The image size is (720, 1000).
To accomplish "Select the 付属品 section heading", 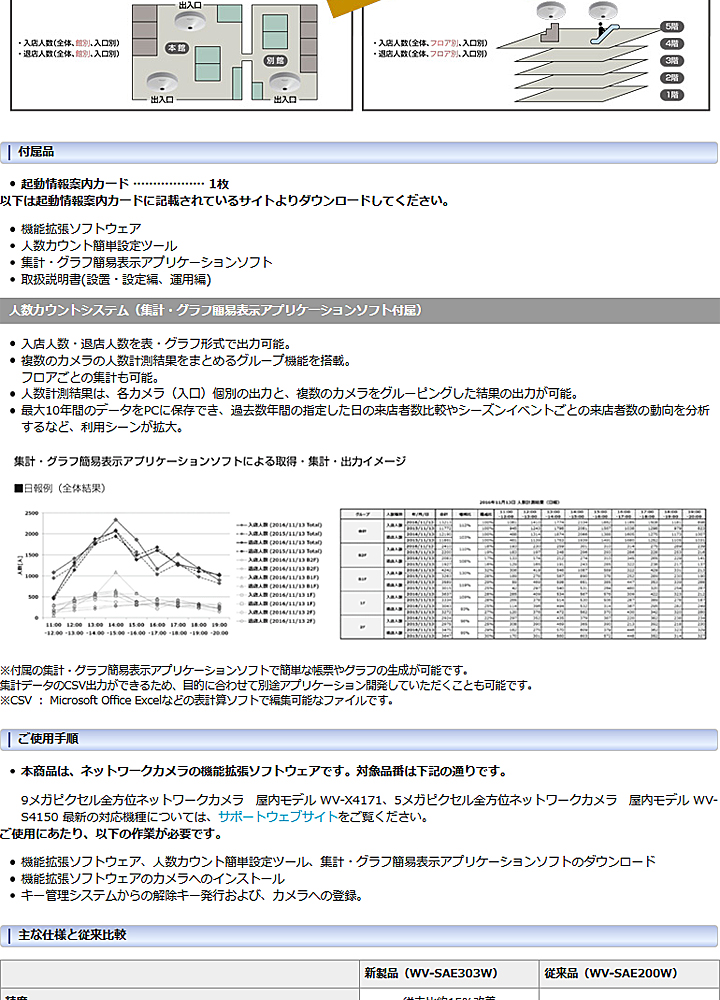I will 359,152.
